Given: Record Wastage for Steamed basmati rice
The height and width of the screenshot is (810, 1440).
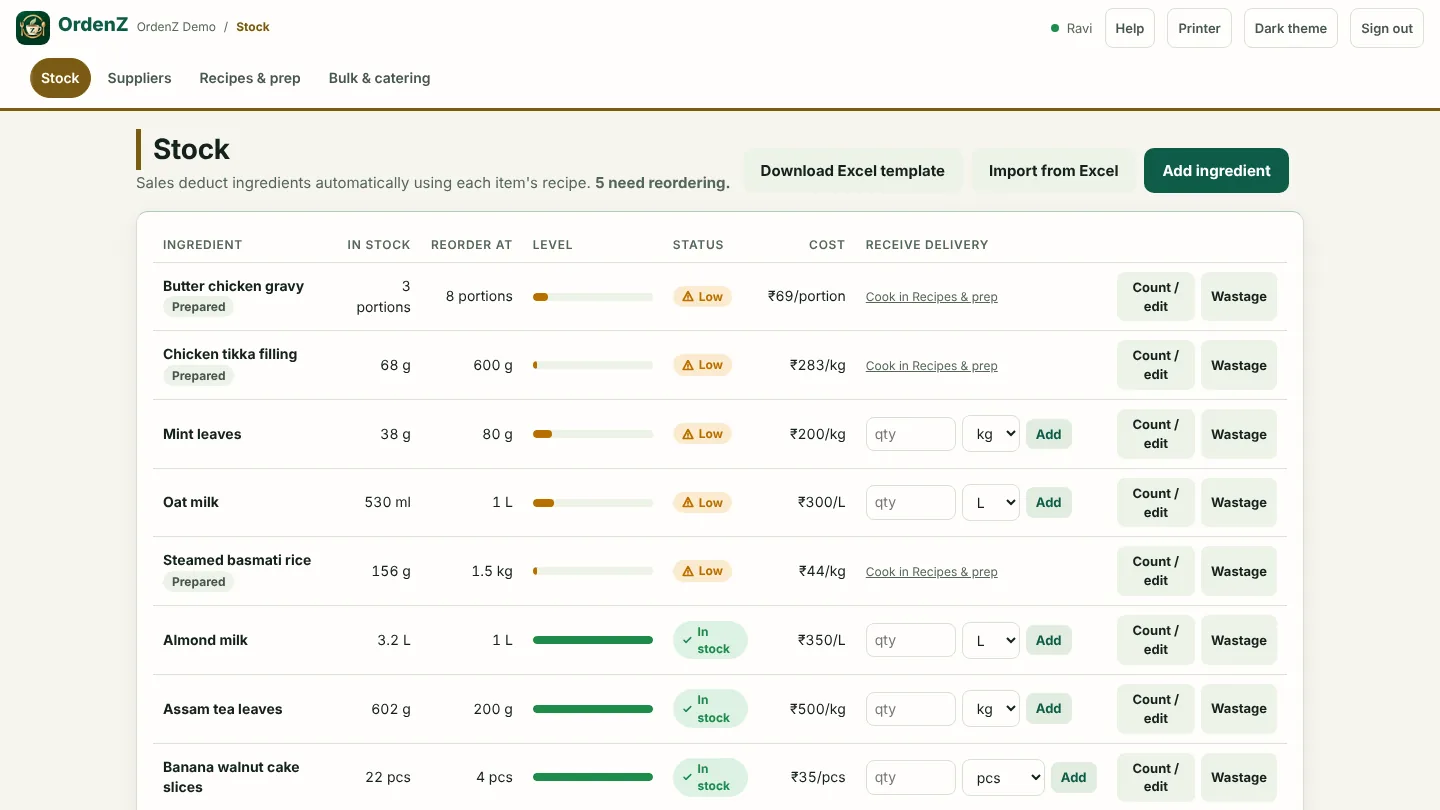Looking at the screenshot, I should point(1239,572).
